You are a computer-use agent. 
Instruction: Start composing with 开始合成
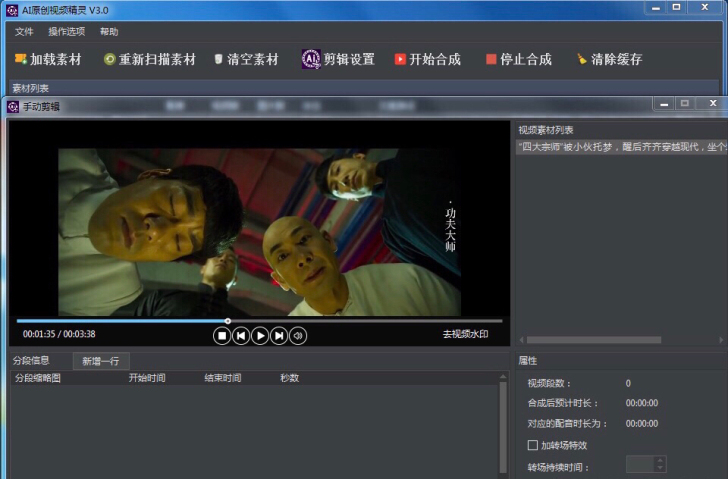(x=428, y=59)
